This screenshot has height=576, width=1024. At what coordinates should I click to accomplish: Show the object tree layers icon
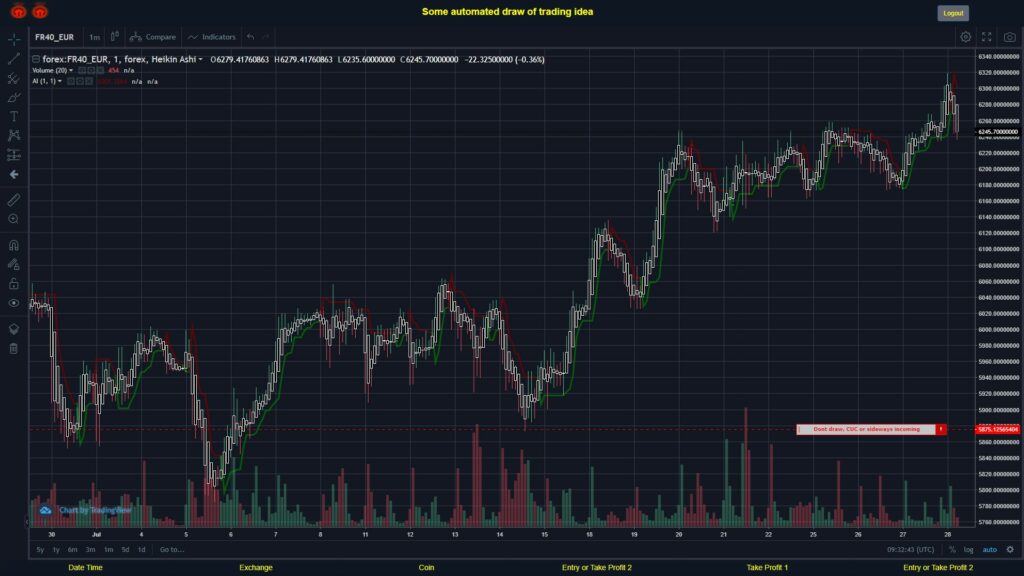[14, 328]
